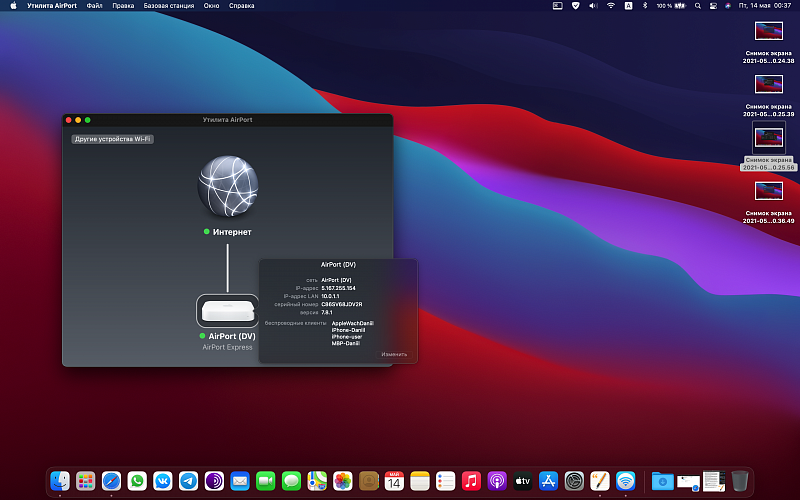This screenshot has height=500, width=800.
Task: Select the AppleWatchDaniil wireless client
Action: pyautogui.click(x=352, y=324)
